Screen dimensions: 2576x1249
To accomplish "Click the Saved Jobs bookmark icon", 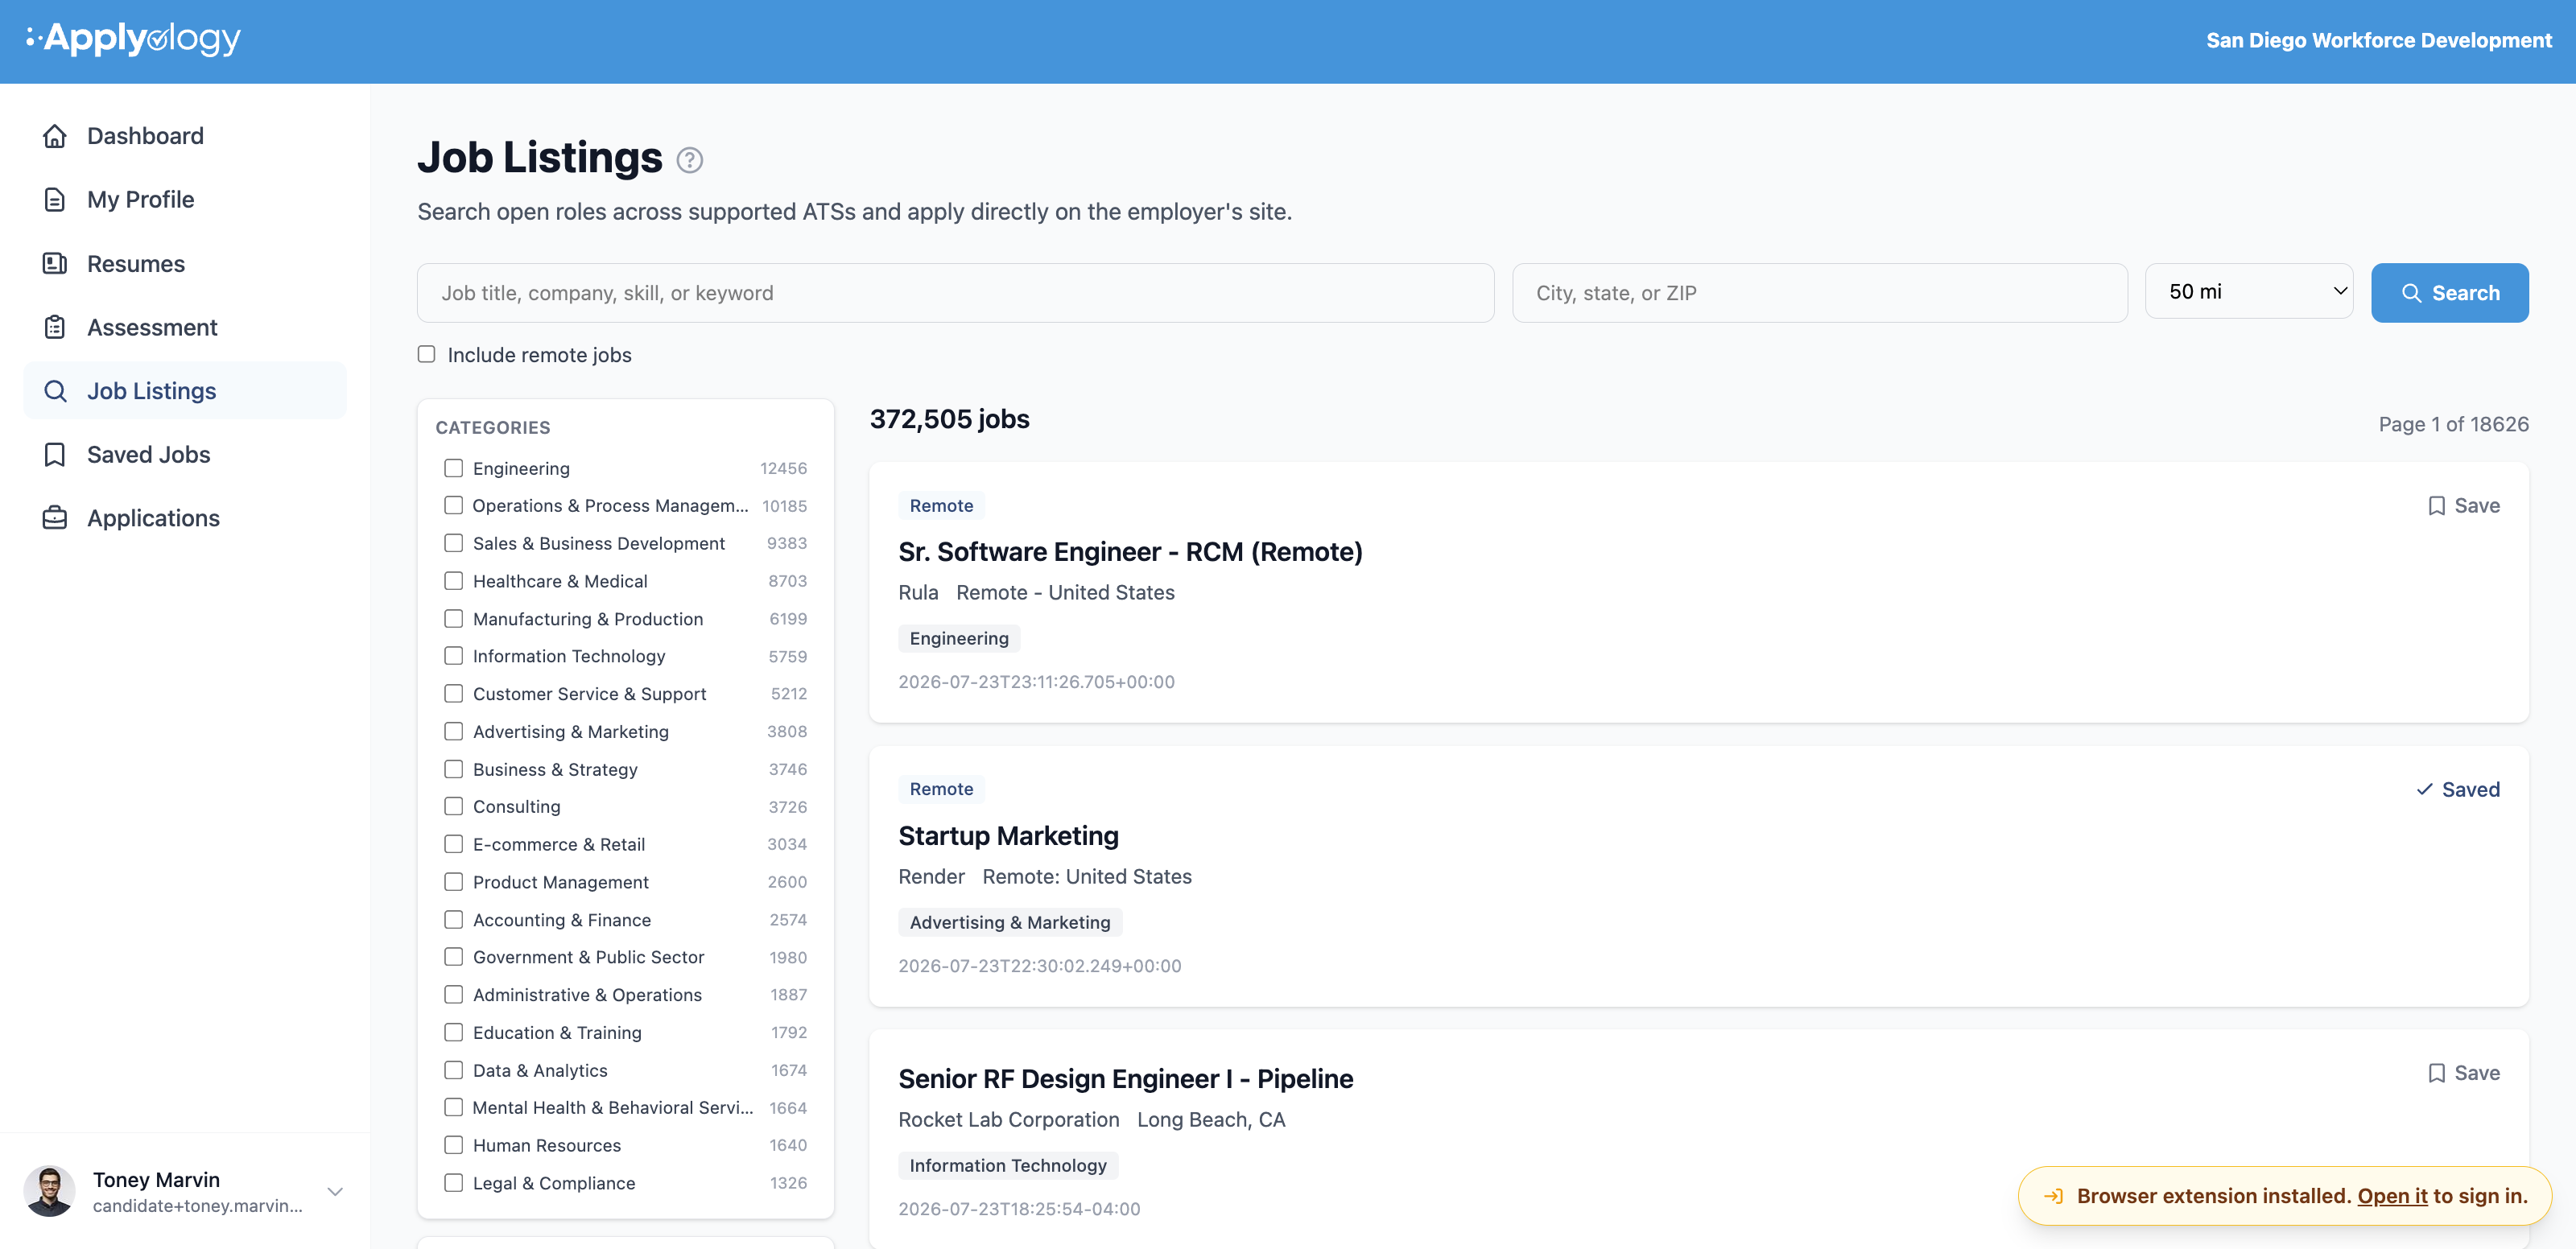I will click(55, 454).
